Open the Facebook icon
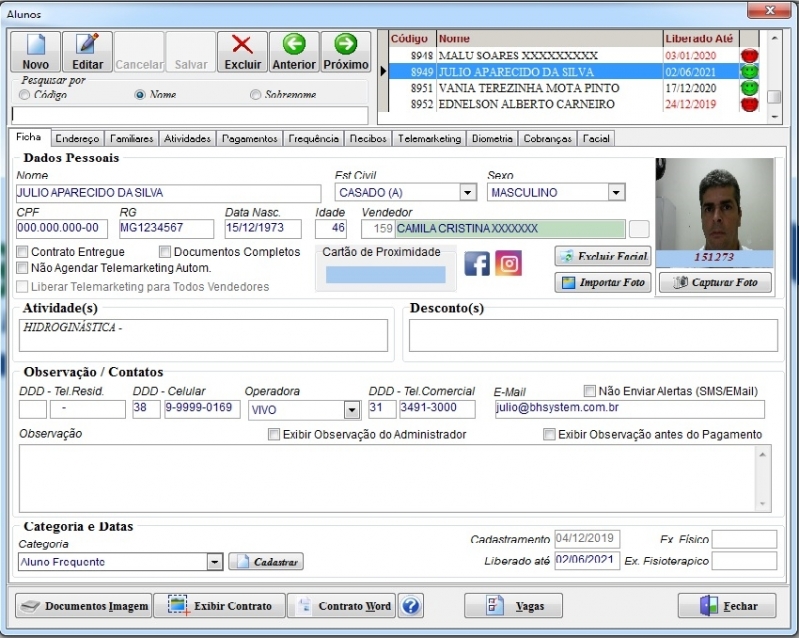Screen dimensions: 799x638 pos(477,264)
